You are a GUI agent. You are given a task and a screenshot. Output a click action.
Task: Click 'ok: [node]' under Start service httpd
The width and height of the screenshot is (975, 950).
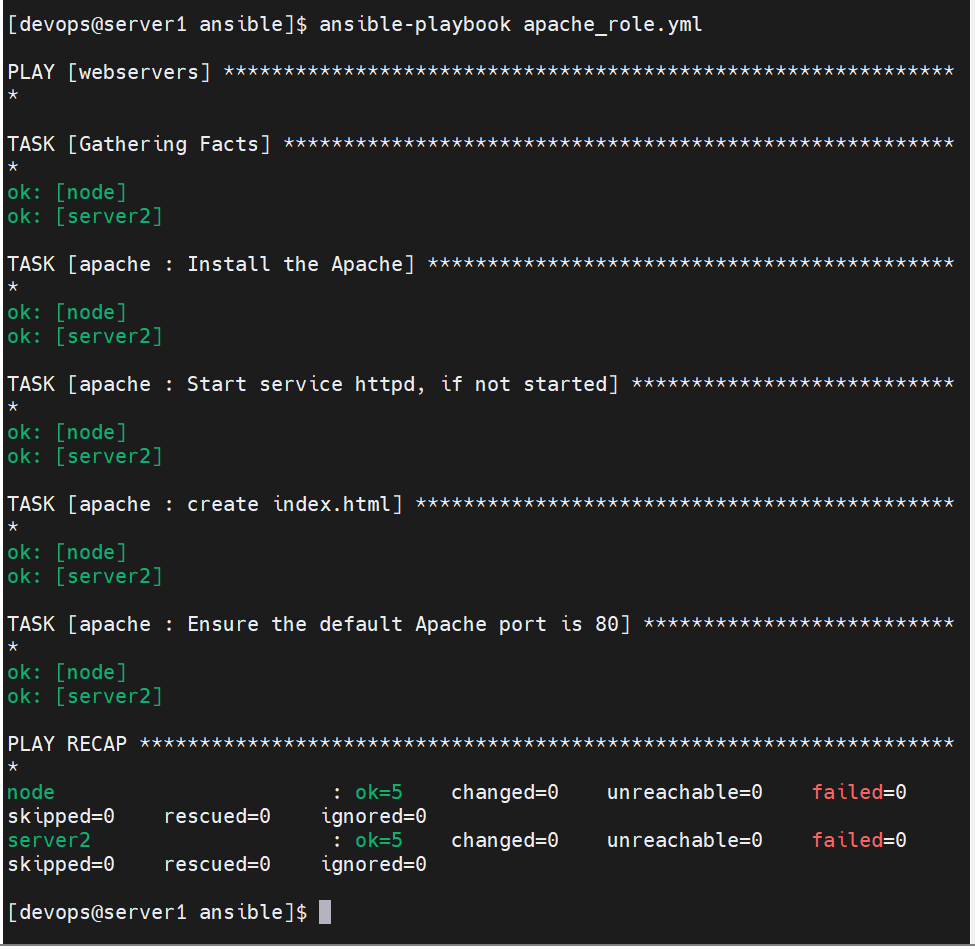point(67,432)
